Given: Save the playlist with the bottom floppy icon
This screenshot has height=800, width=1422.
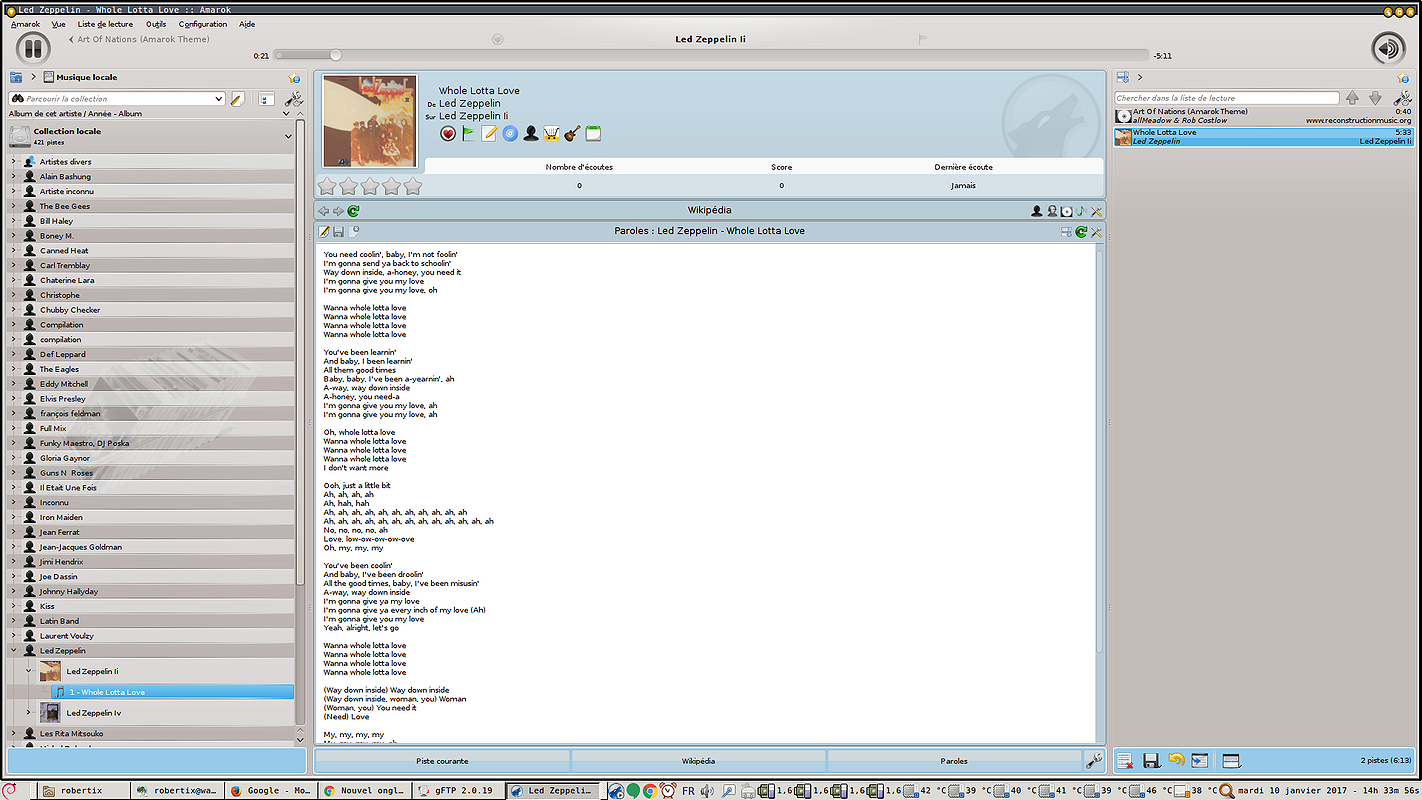Looking at the screenshot, I should 1151,761.
